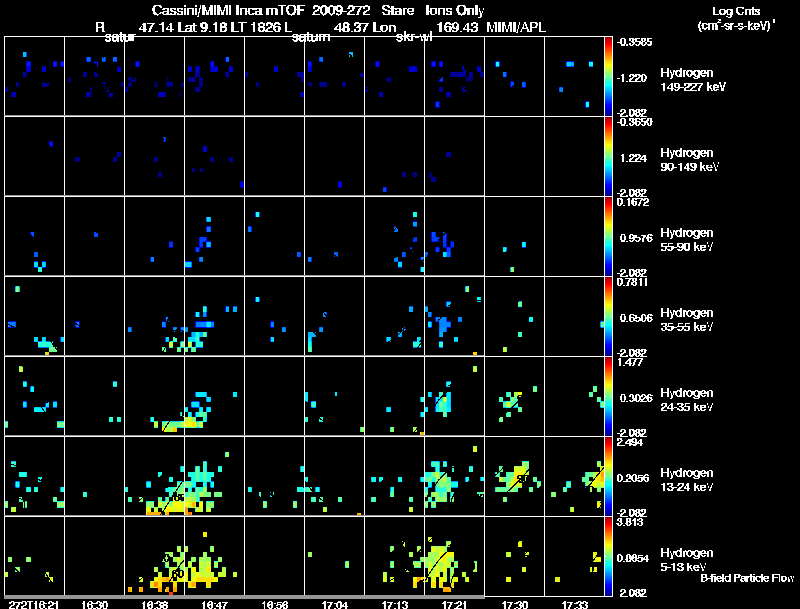Click the 1.477 colorbar maximum value

(x=630, y=362)
